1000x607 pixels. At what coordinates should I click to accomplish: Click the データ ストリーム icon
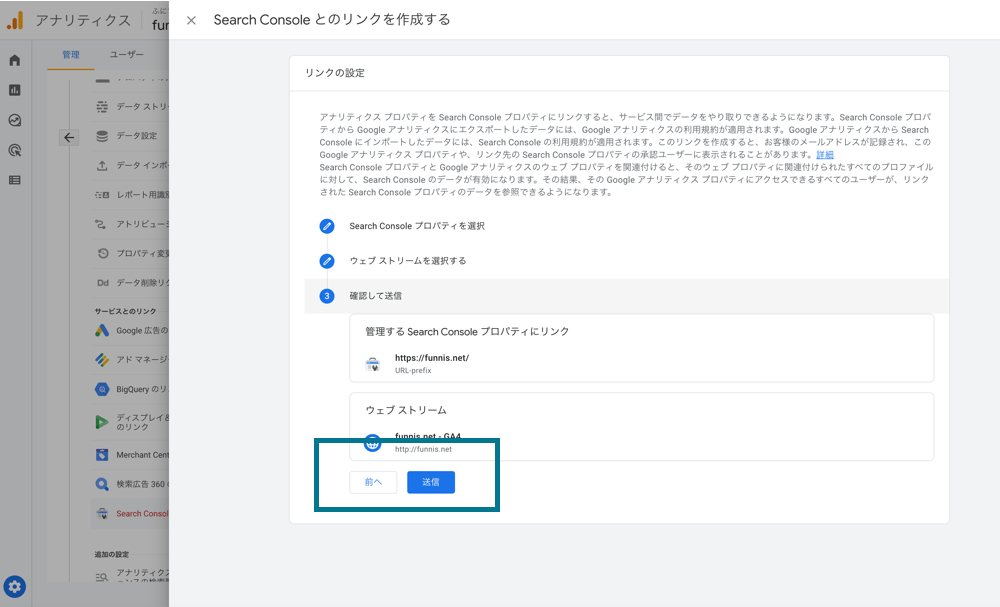click(x=102, y=106)
